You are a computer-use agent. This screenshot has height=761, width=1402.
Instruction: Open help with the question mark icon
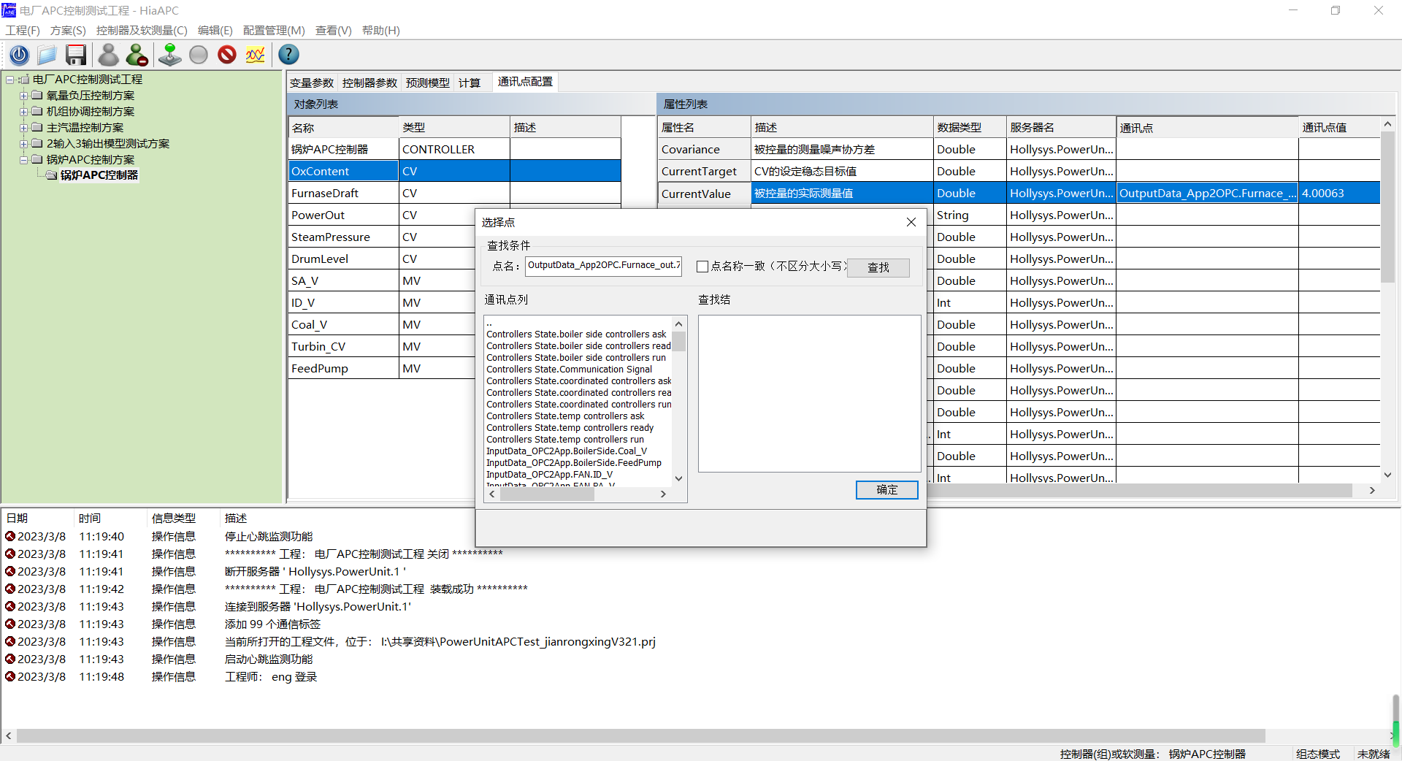pos(288,55)
